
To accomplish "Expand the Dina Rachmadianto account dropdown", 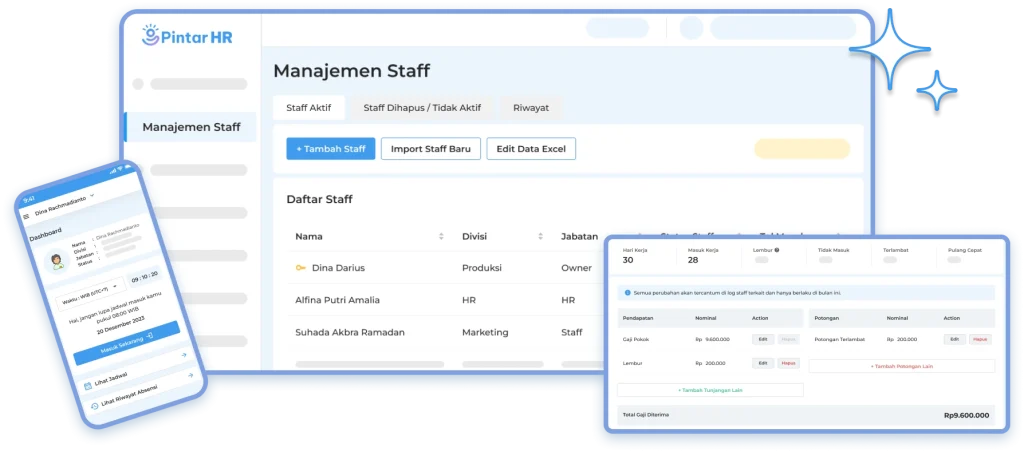I will [x=93, y=197].
